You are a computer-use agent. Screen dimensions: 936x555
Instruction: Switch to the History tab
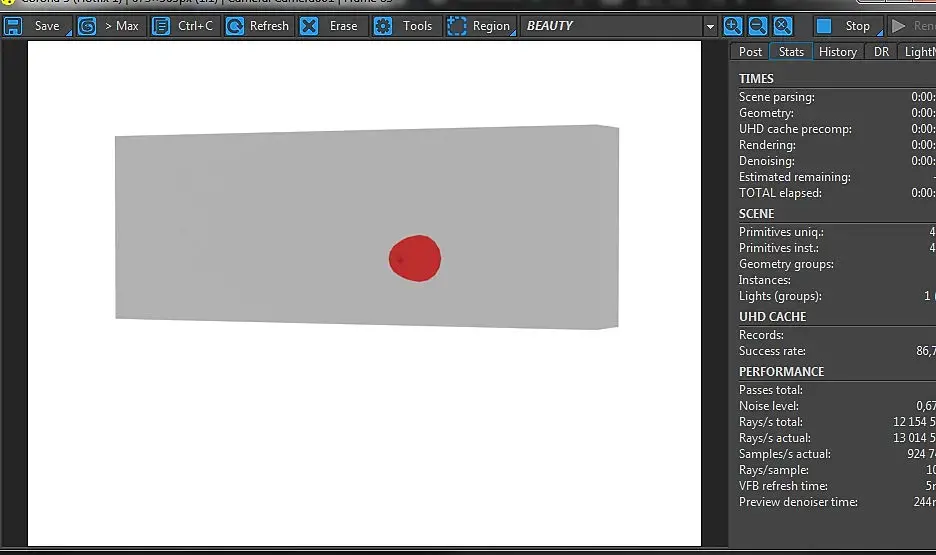click(838, 52)
